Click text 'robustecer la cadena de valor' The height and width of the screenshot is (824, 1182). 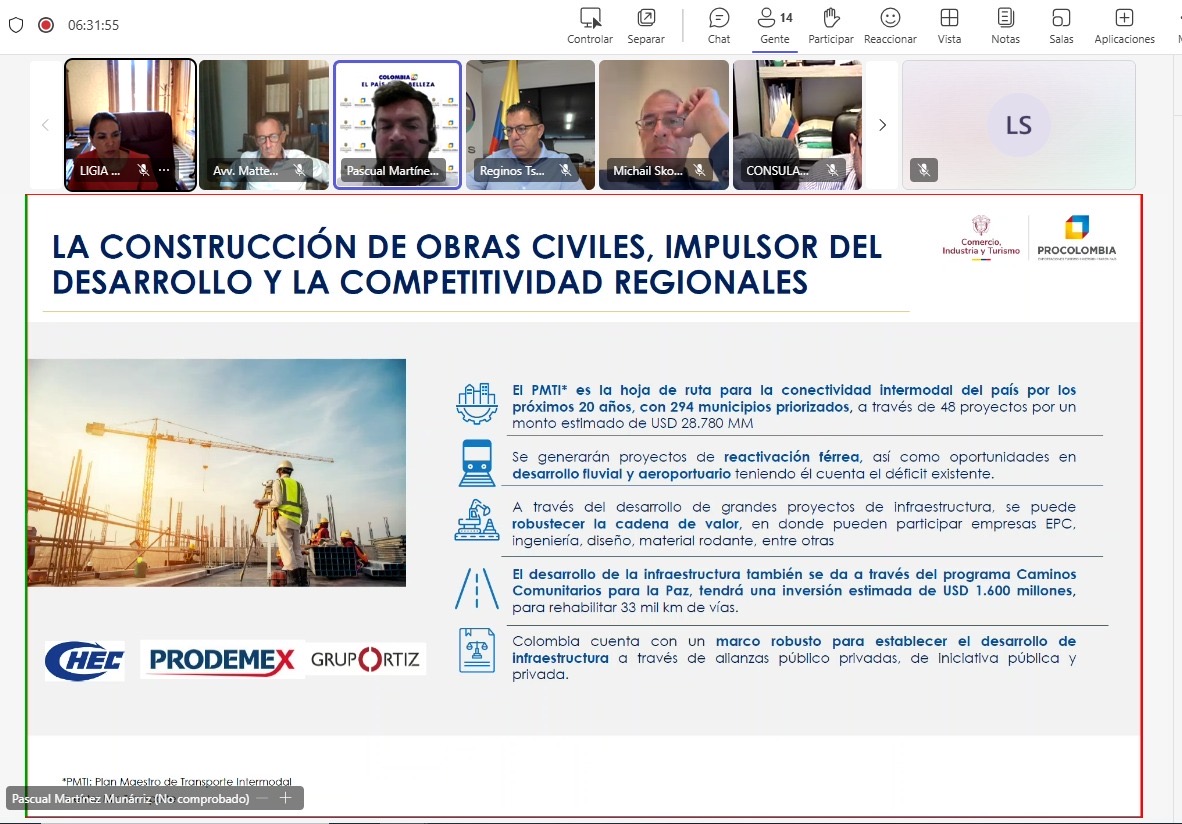(626, 524)
